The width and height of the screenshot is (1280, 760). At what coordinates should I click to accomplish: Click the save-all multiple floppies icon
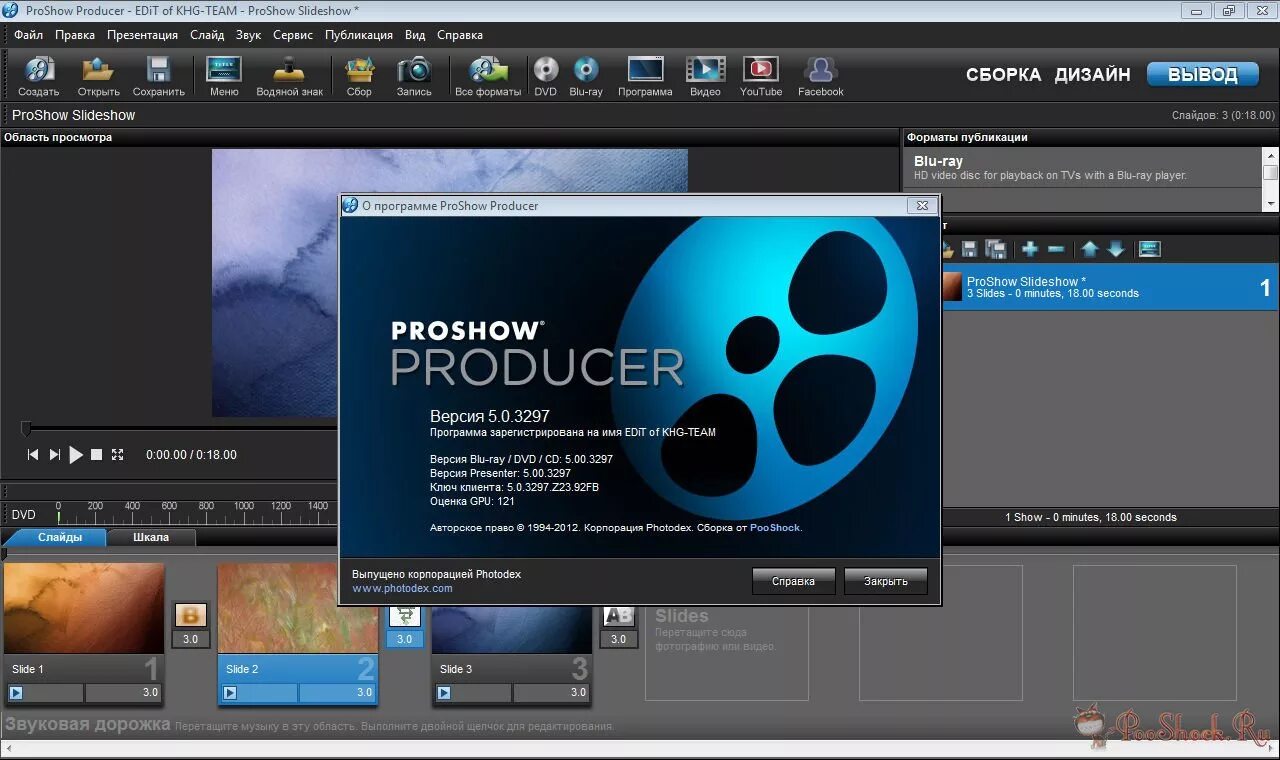click(x=996, y=249)
